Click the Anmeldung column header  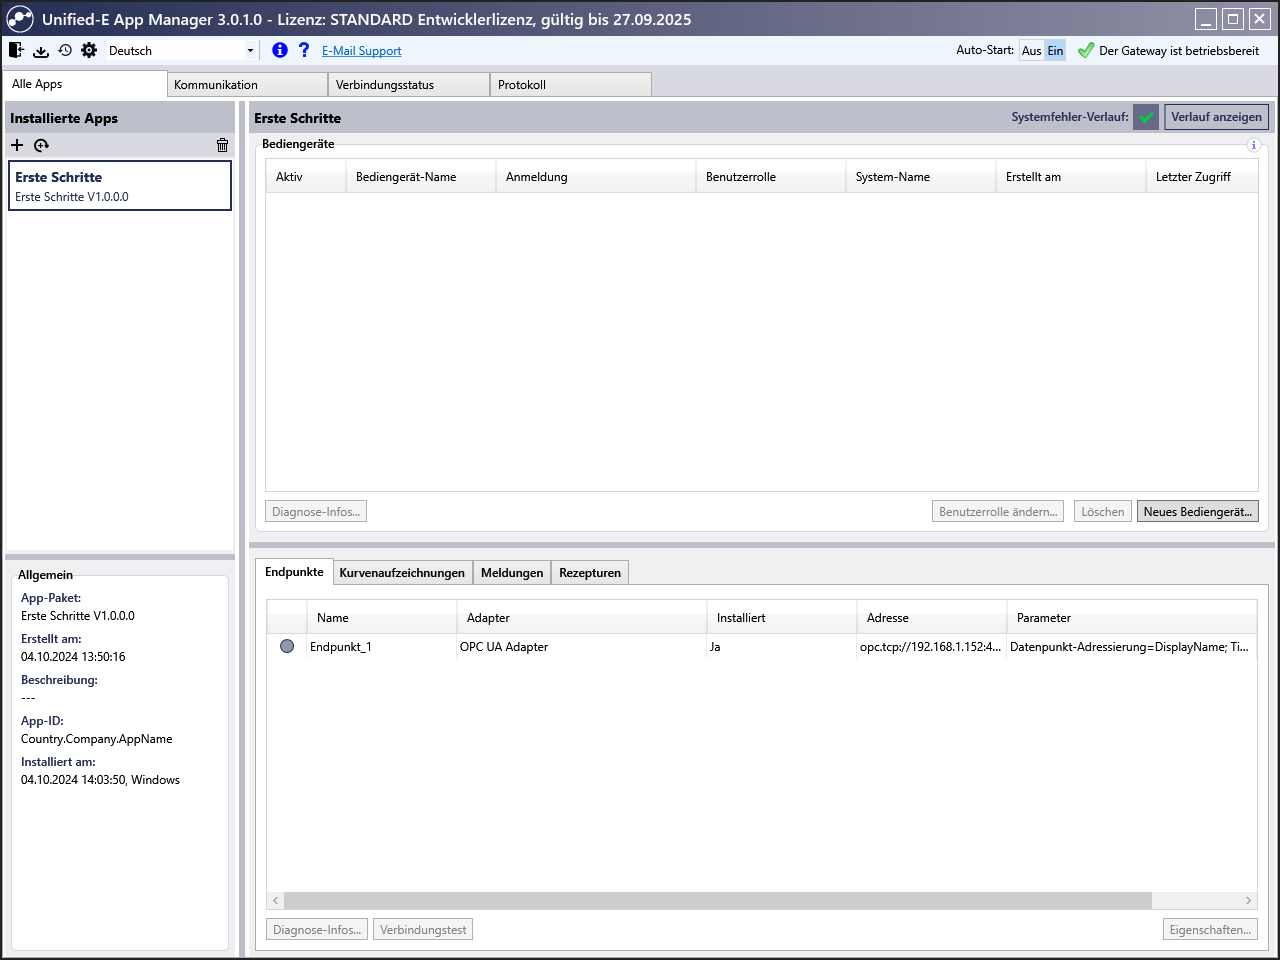pos(596,176)
